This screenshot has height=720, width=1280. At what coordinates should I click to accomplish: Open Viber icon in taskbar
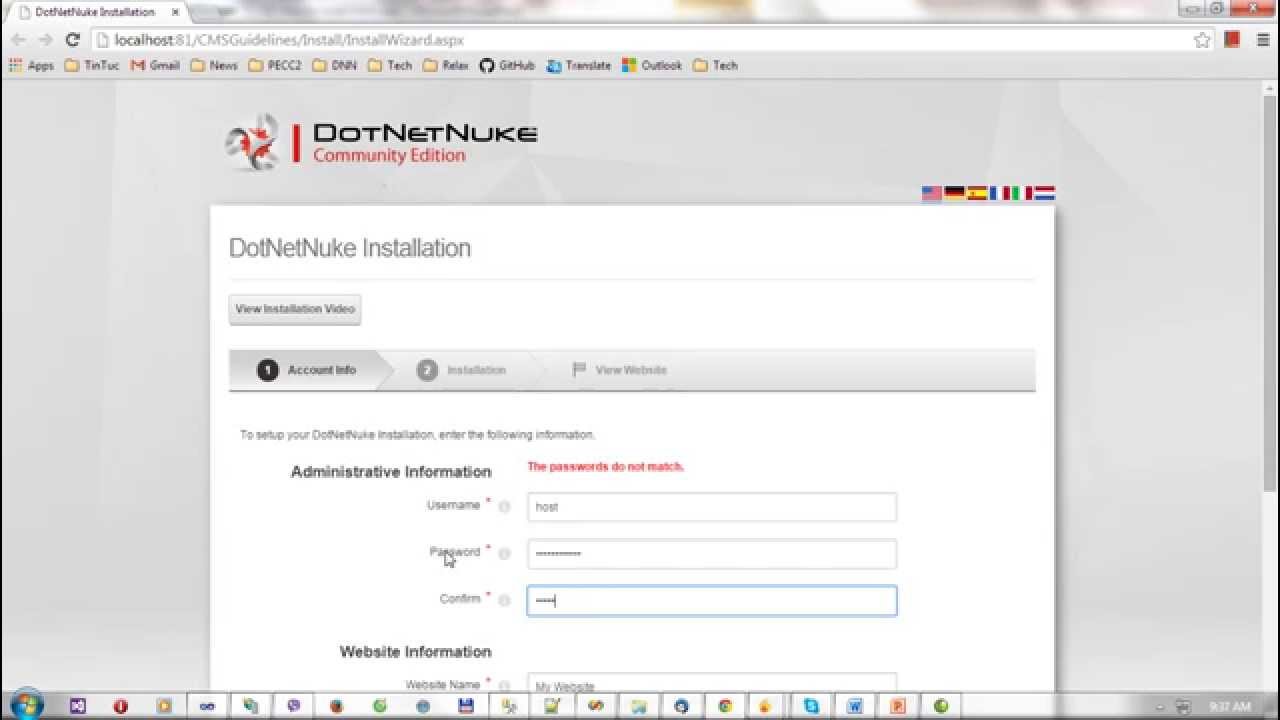coord(293,705)
